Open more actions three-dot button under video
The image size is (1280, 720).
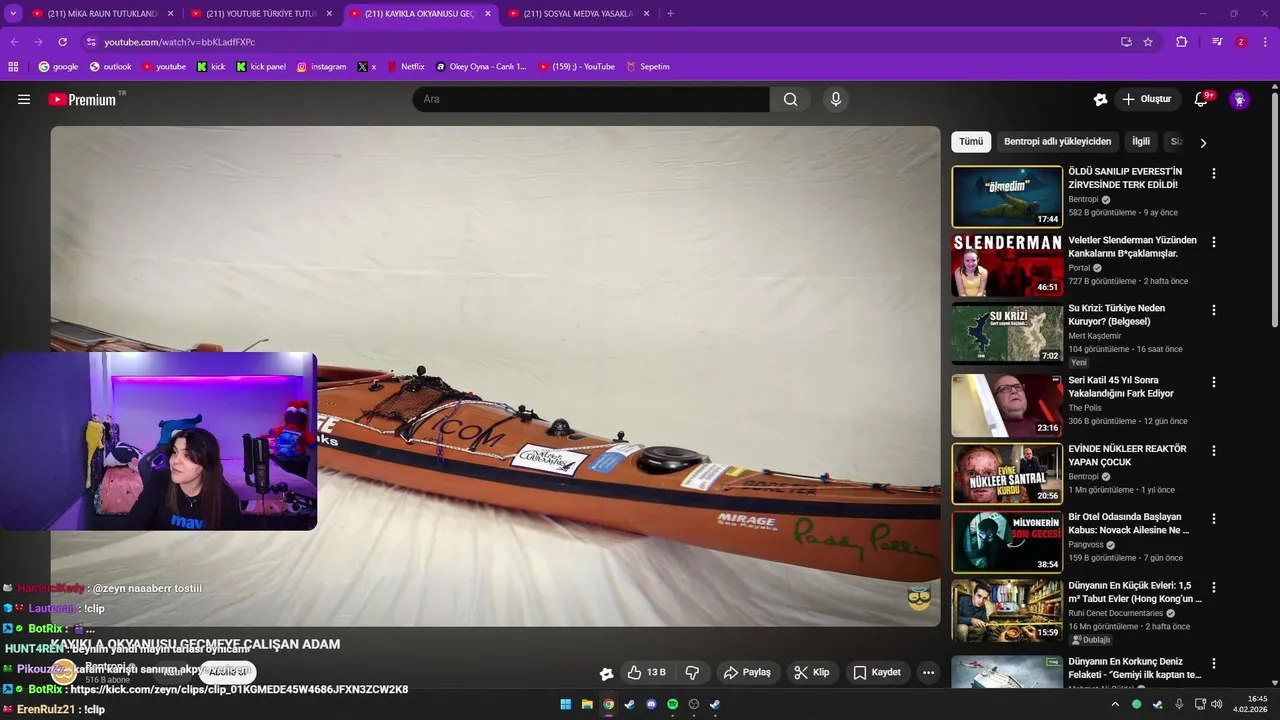pyautogui.click(x=928, y=672)
